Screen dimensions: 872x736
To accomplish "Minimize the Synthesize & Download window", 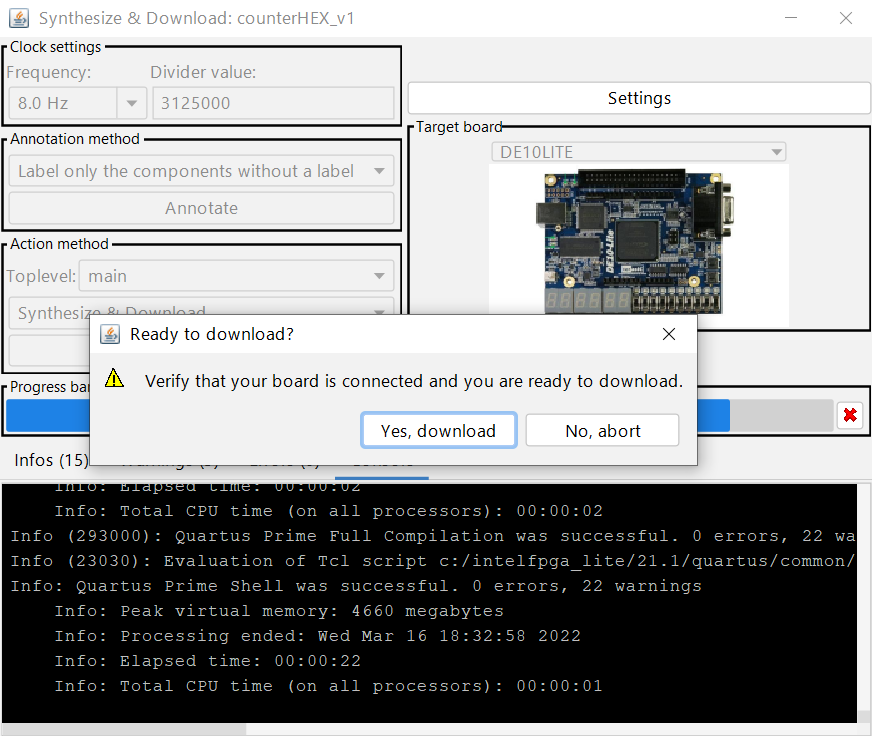I will coord(791,18).
